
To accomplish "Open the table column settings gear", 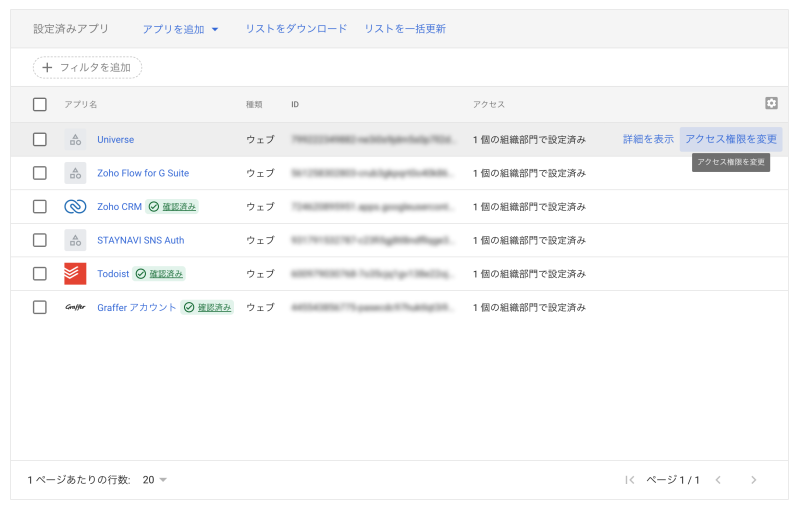I will (x=771, y=104).
